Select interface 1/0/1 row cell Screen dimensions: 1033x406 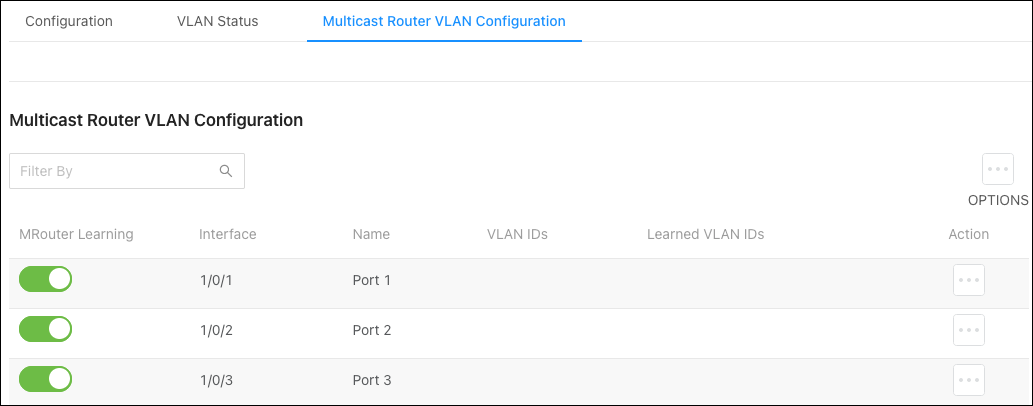pos(216,280)
